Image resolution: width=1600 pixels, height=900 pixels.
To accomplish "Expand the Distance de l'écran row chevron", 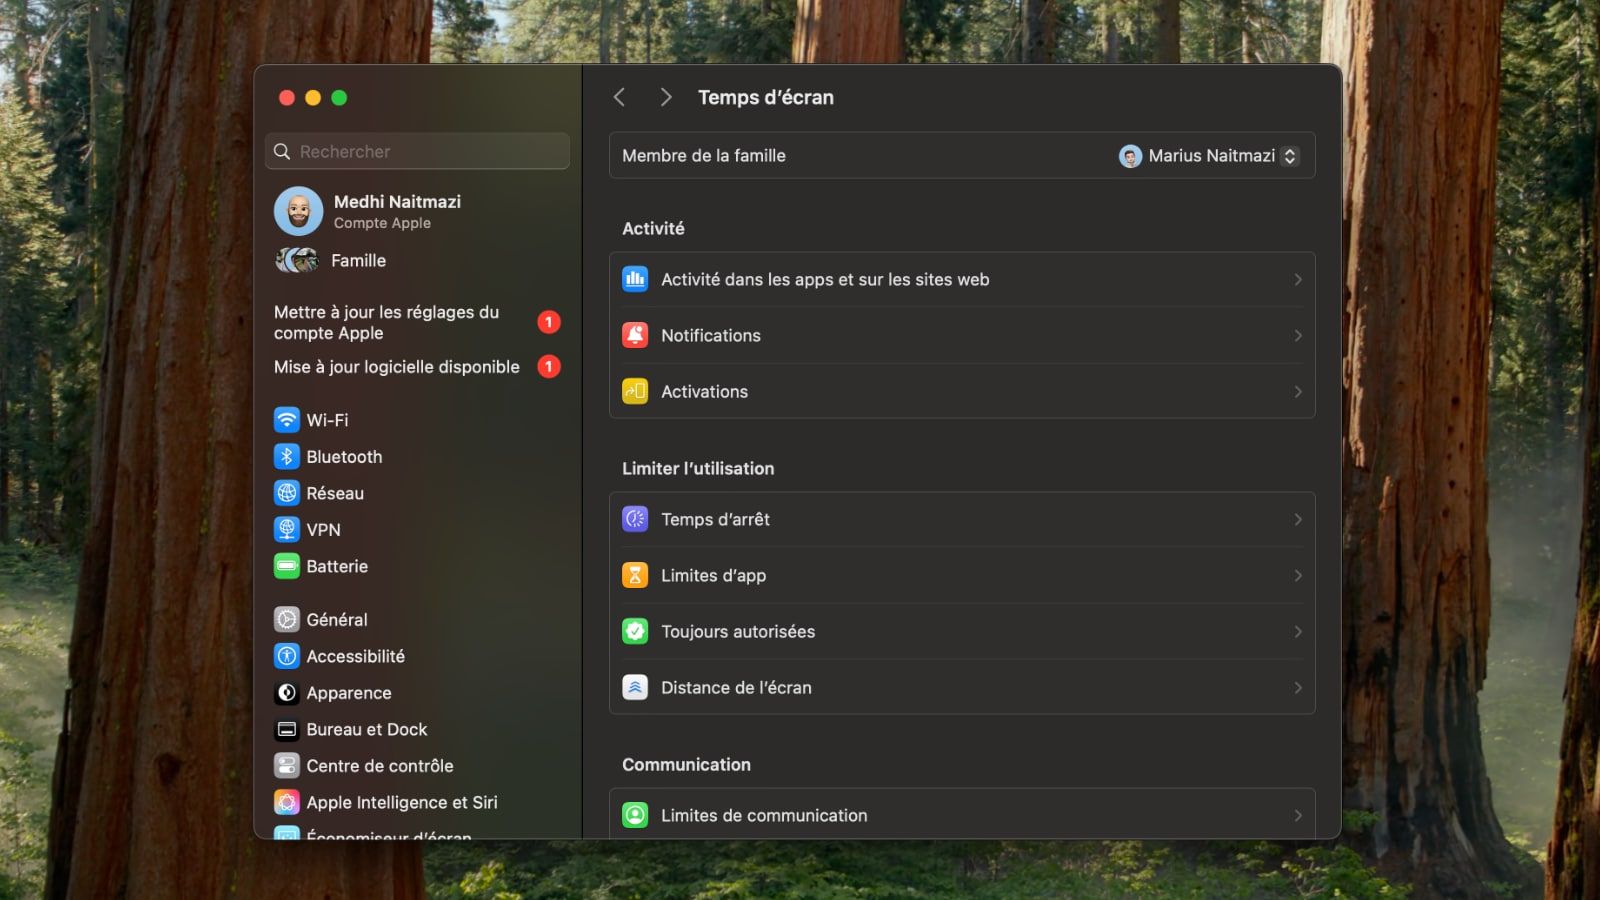I will tap(1297, 687).
